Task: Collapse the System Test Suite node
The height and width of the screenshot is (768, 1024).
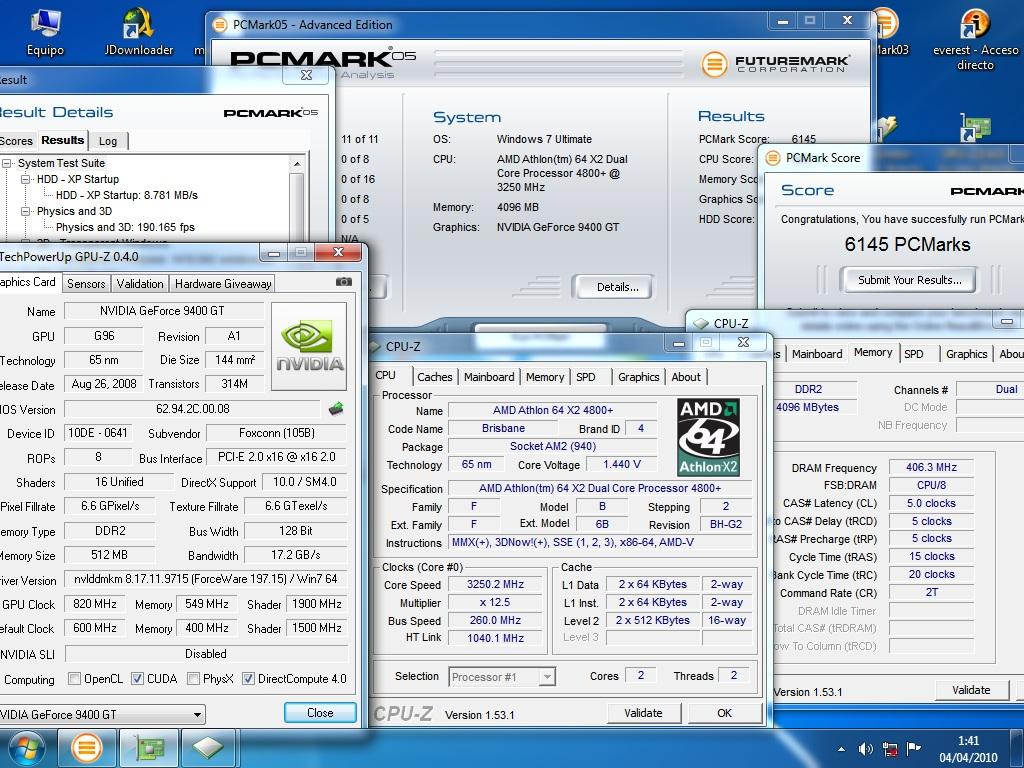Action: [7, 163]
